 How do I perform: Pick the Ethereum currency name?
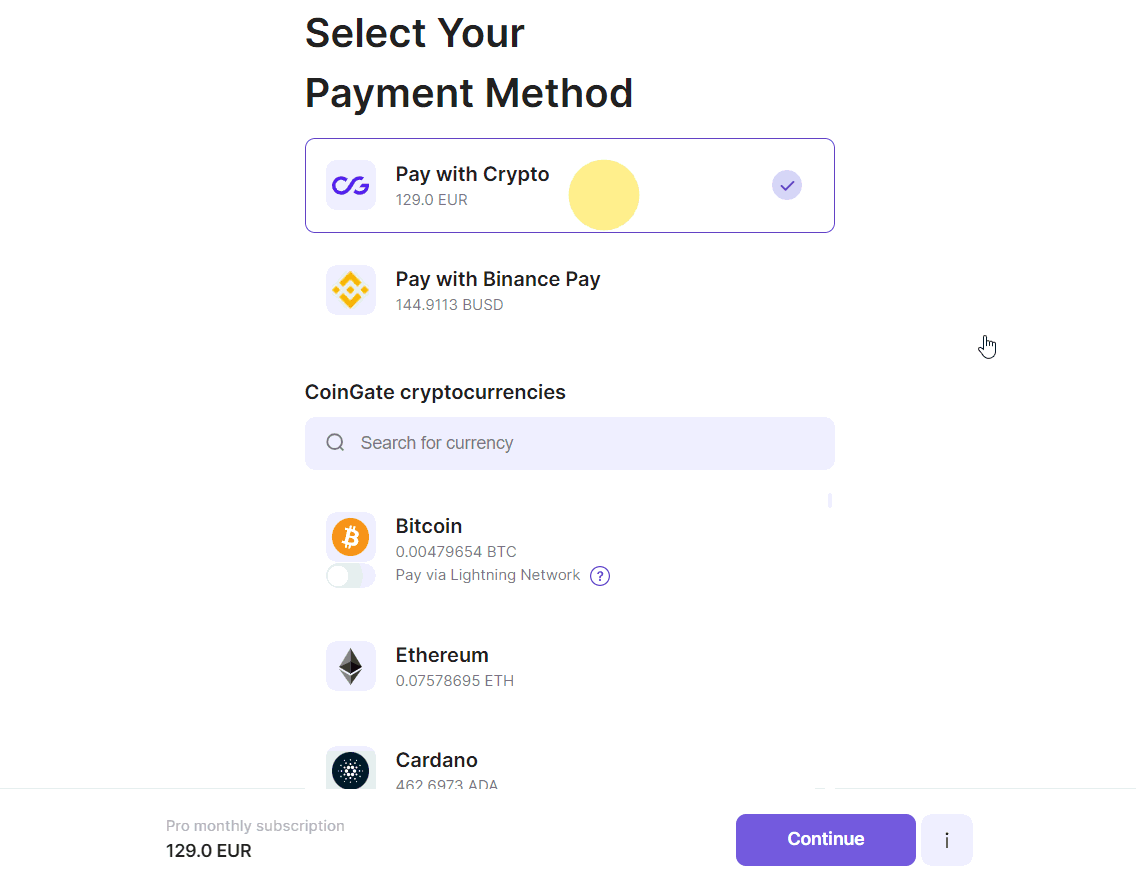tap(442, 655)
